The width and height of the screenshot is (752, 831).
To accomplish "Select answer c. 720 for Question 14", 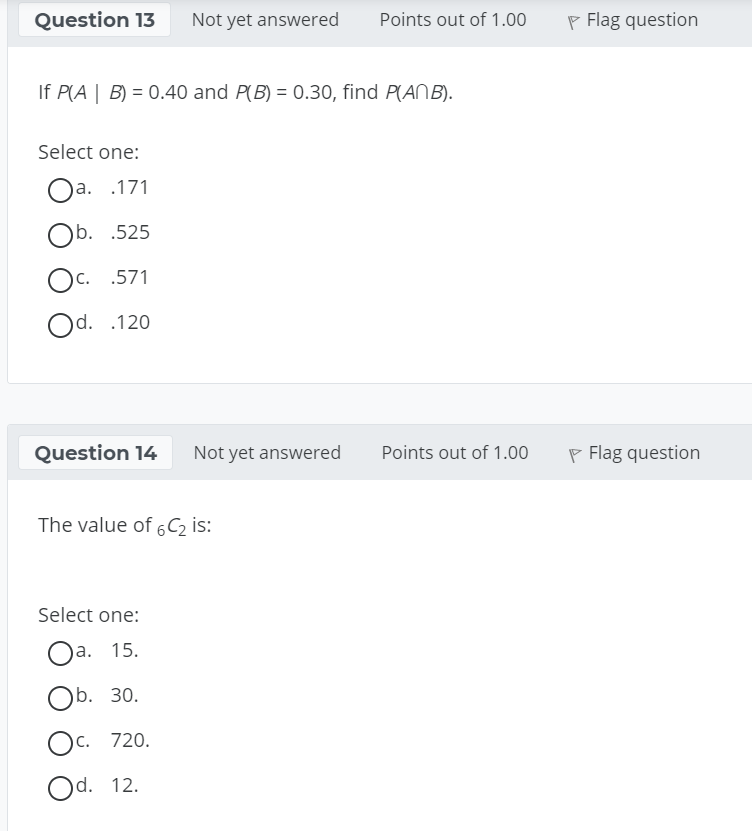I will (60, 743).
